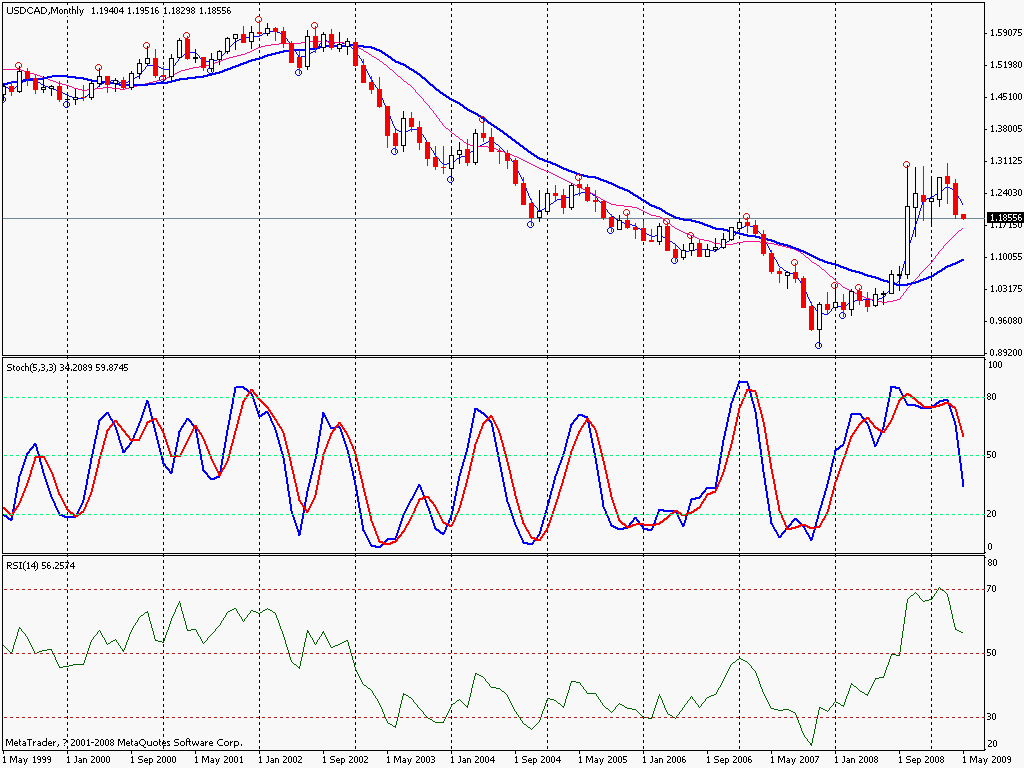Click the 1 Sep 2006 date label

[729, 760]
